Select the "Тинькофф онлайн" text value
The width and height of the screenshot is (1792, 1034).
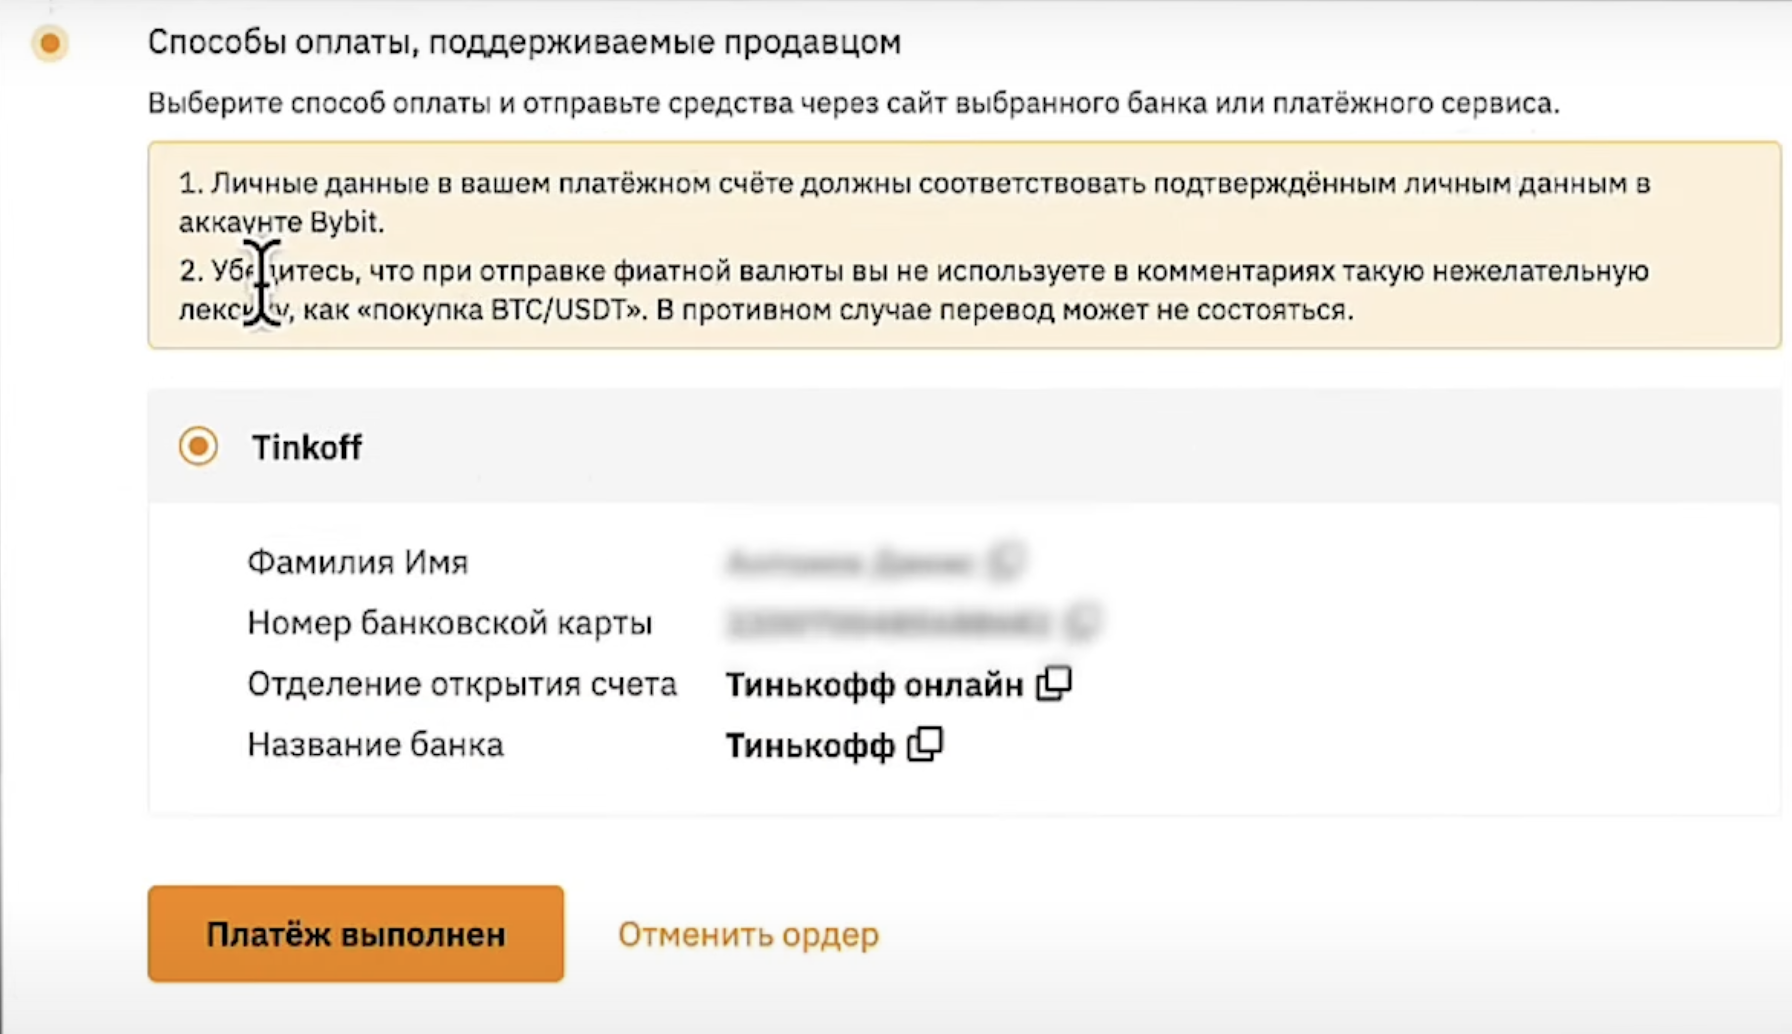[874, 685]
